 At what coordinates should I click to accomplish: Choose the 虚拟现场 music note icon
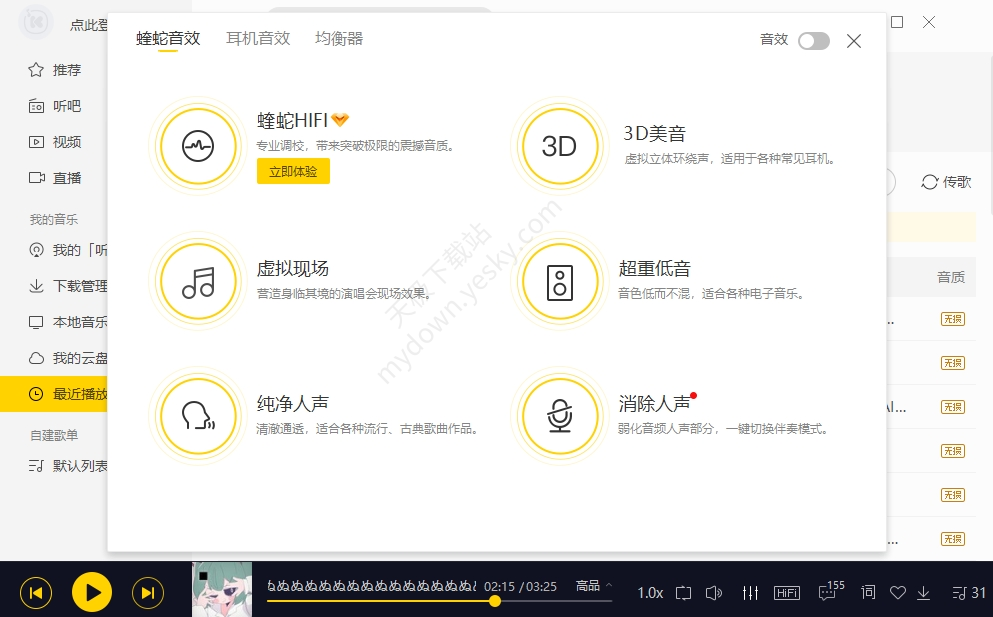198,281
